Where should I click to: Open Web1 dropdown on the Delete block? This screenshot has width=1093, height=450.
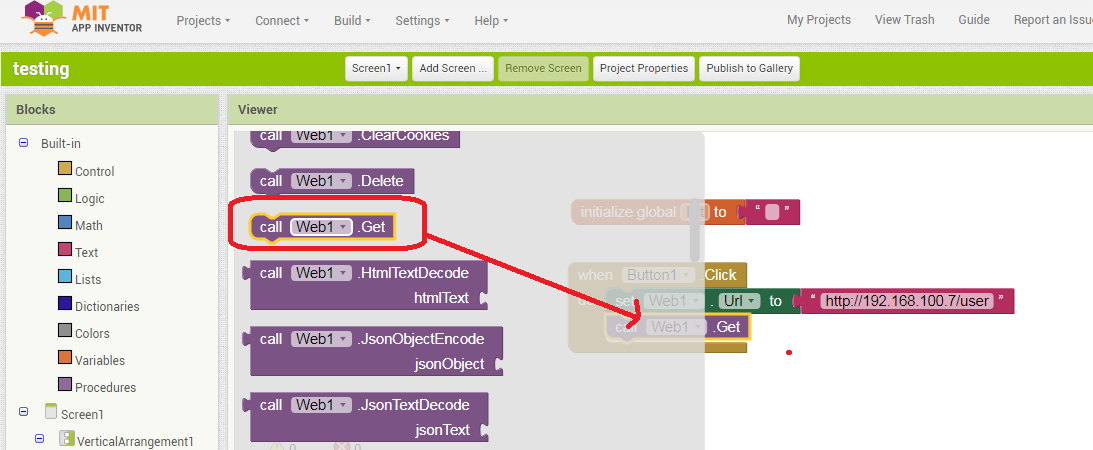(x=344, y=181)
